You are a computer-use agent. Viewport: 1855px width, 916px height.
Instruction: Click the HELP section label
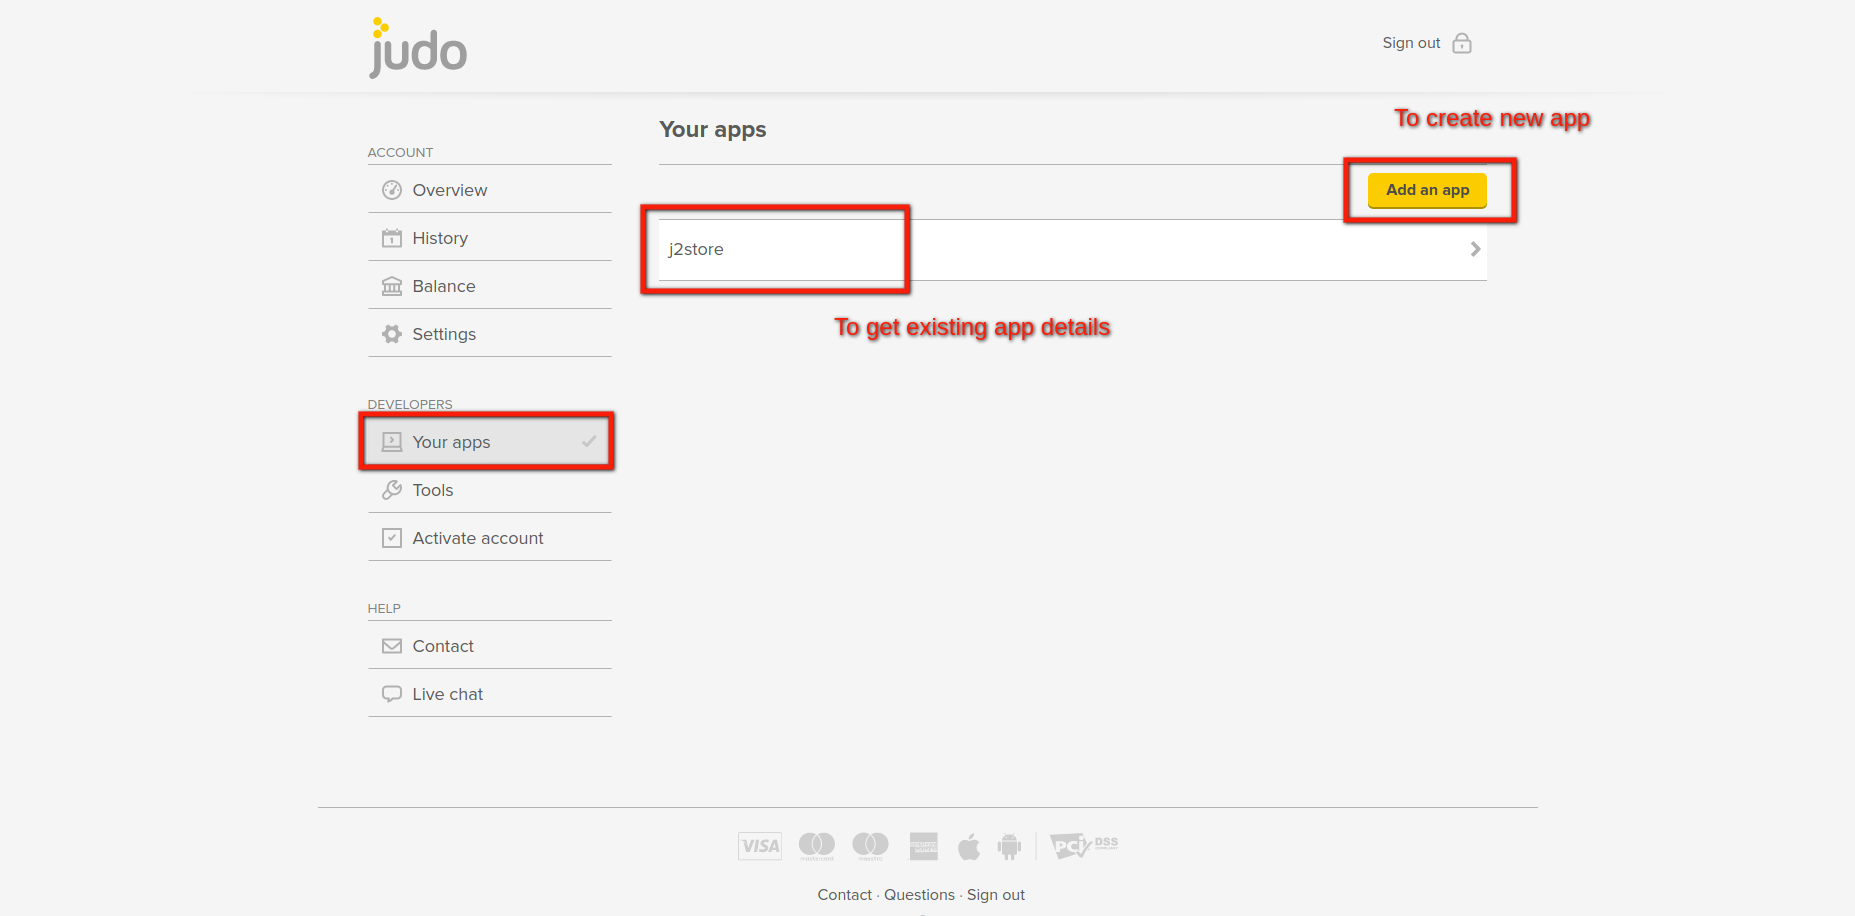point(384,608)
